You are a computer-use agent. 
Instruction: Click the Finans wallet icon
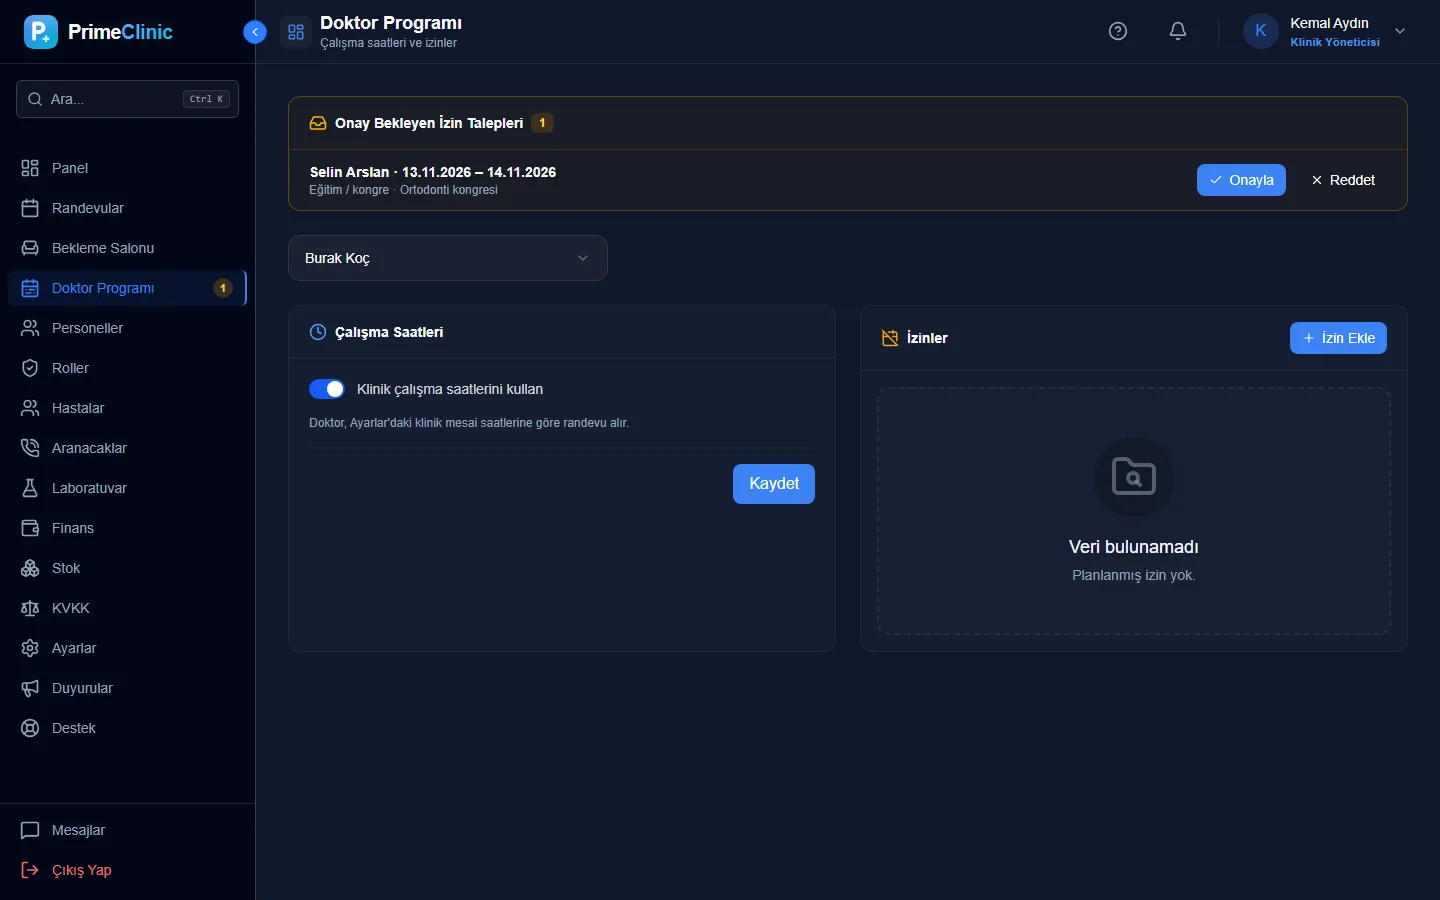30,528
